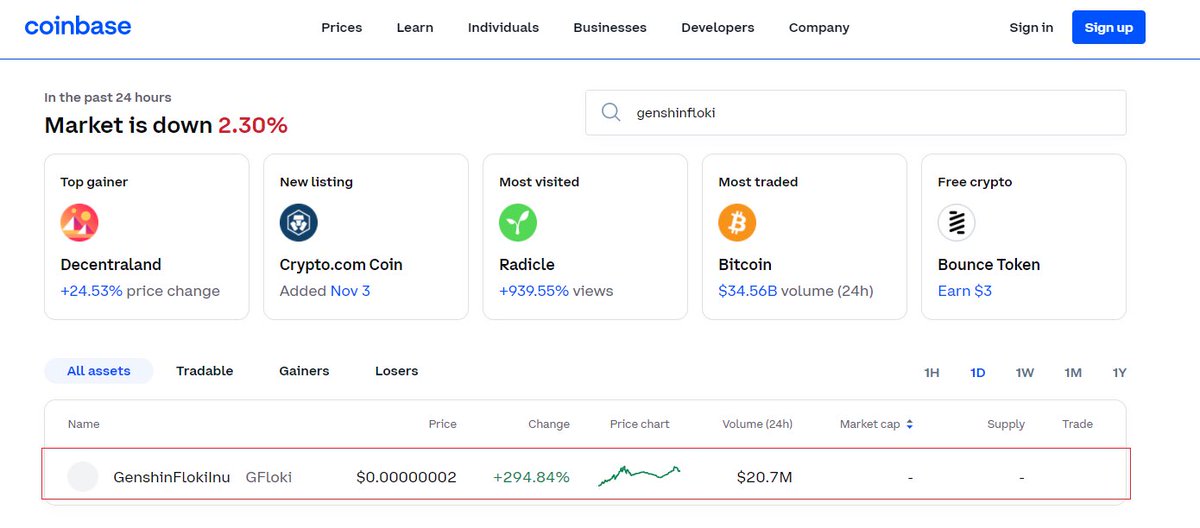Click the $0.00000002 price value
This screenshot has width=1200, height=528.
click(406, 477)
